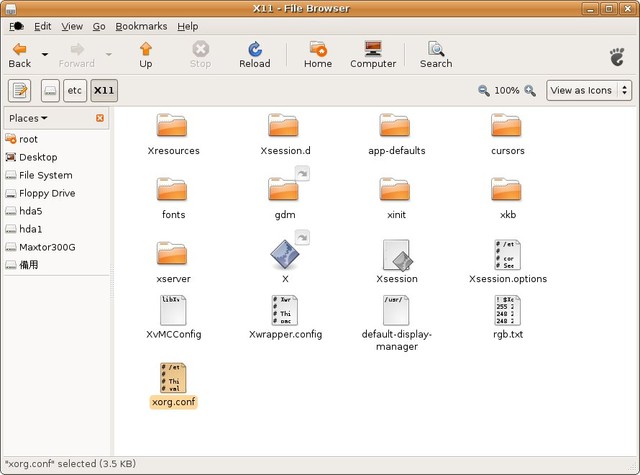
Task: Open the Go menu
Action: [x=99, y=26]
